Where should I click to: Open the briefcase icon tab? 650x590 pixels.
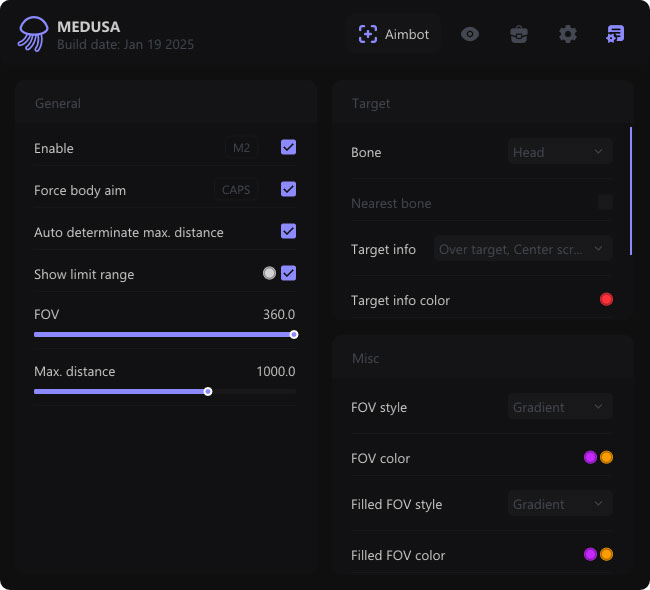(x=518, y=34)
